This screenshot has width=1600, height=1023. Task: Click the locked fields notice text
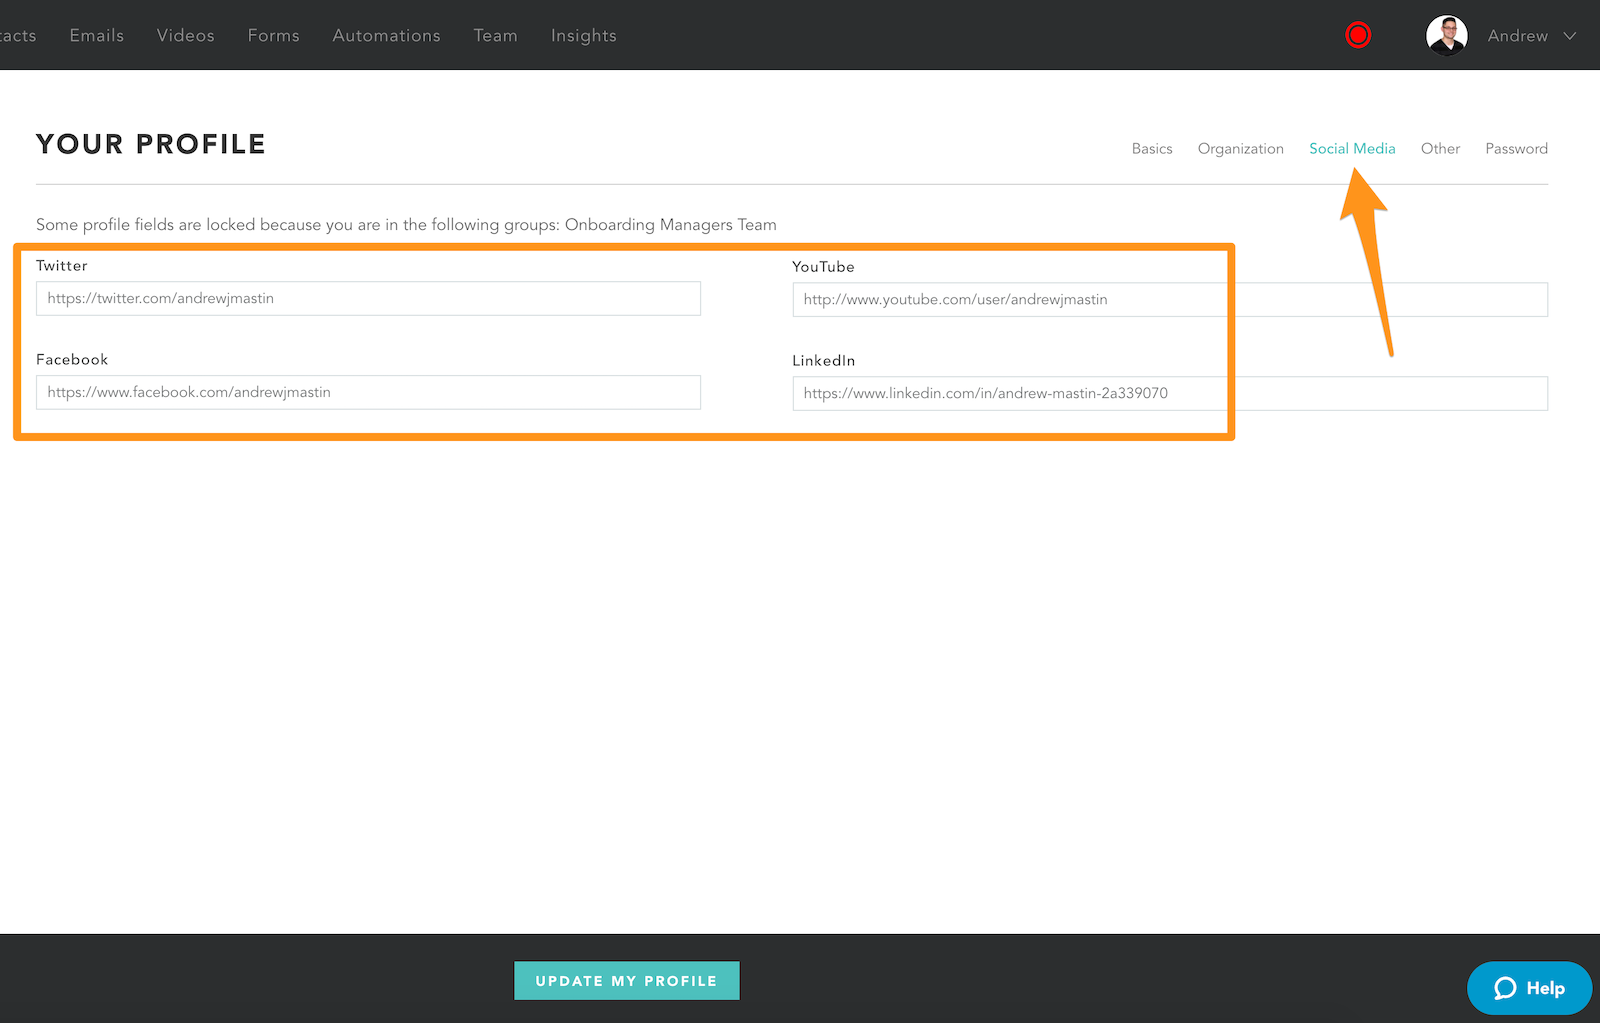click(x=406, y=224)
